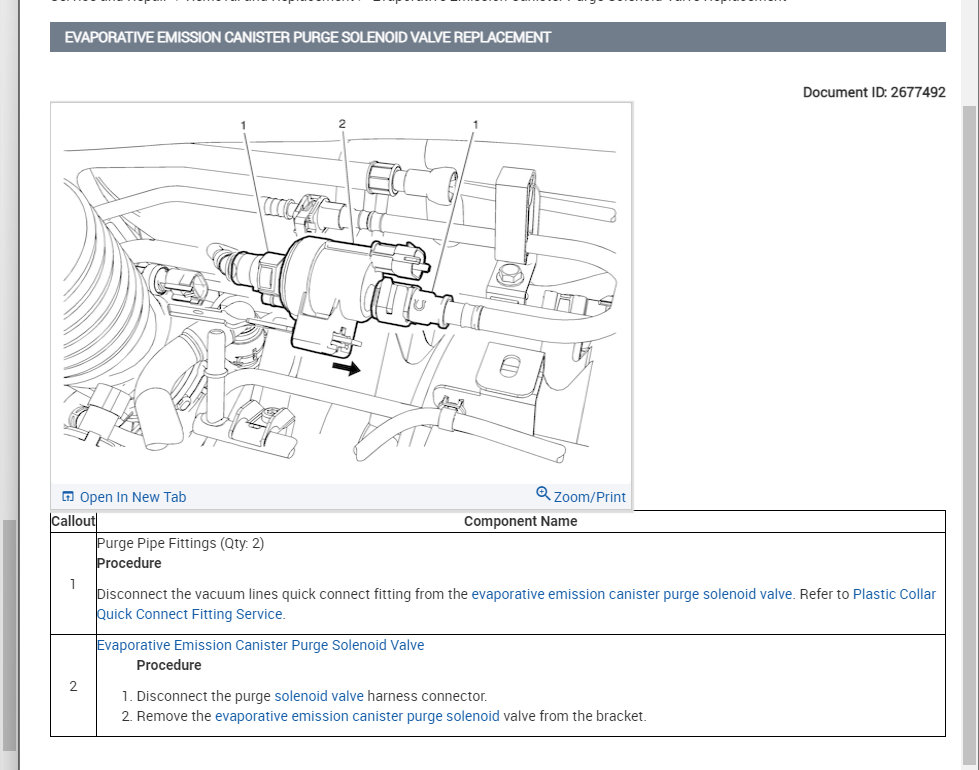The height and width of the screenshot is (770, 979).
Task: Click the 'solenoid valve' link in step 1
Action: click(x=318, y=696)
